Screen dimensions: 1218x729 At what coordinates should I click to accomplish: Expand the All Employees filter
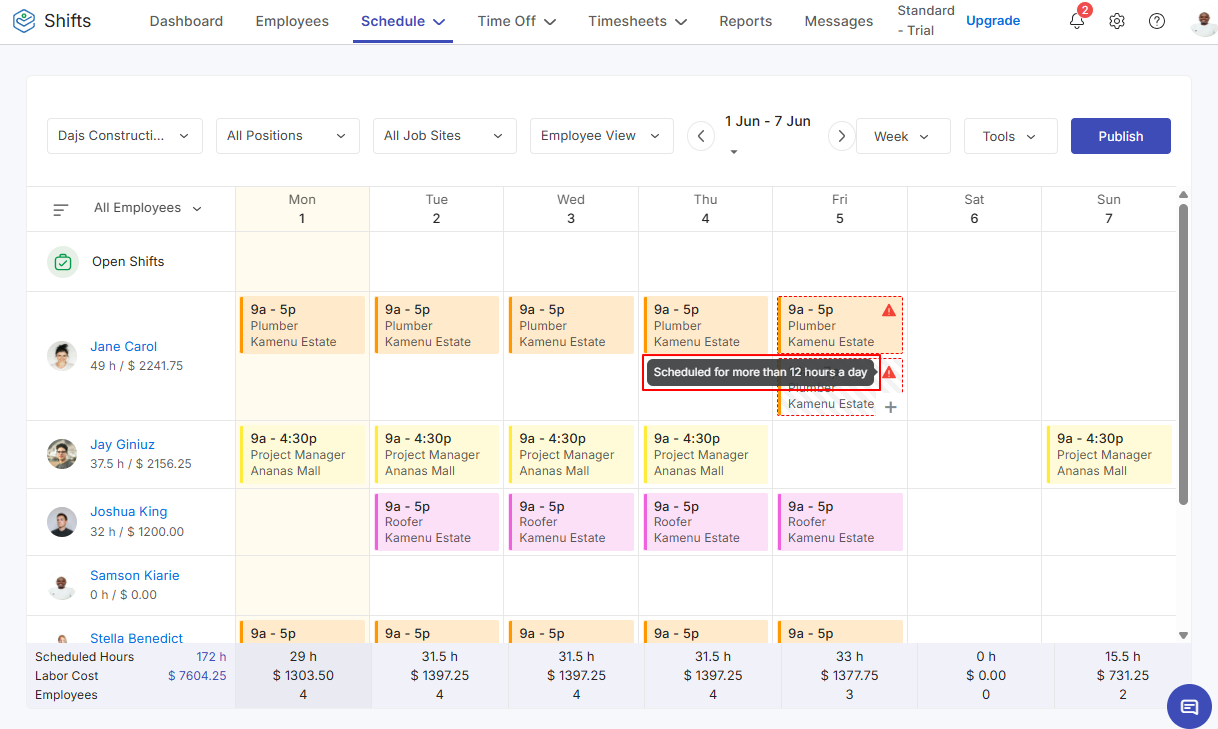click(x=148, y=208)
